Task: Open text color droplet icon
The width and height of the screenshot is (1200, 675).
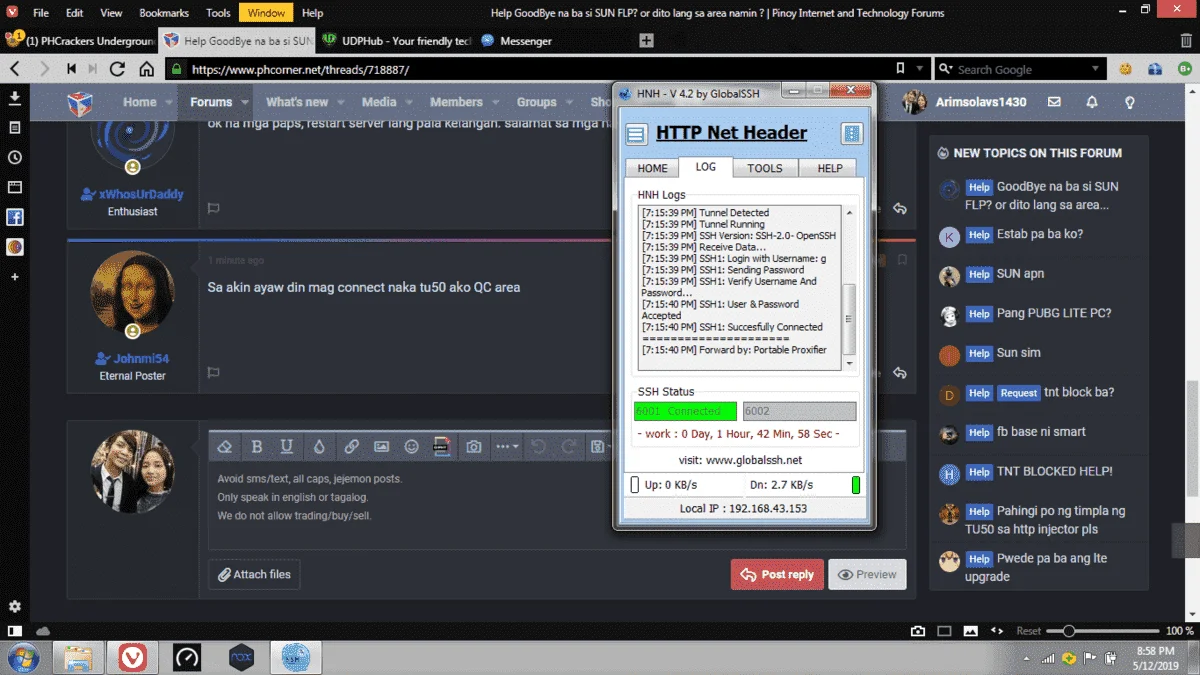Action: point(319,446)
